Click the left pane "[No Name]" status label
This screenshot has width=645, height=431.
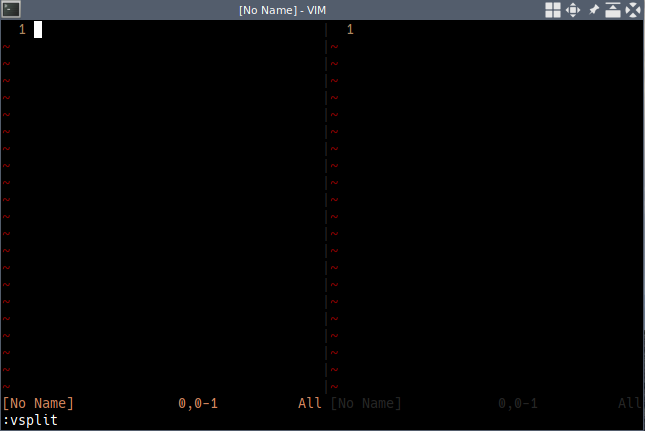[x=38, y=403]
